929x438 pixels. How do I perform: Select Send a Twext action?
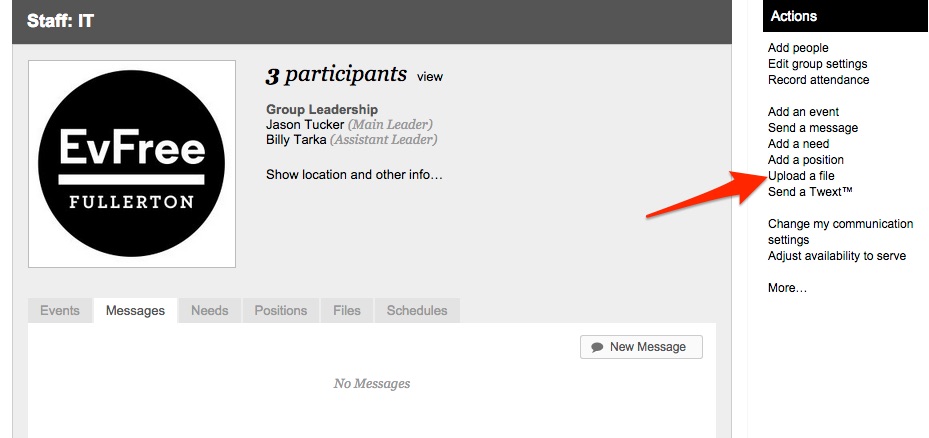810,192
